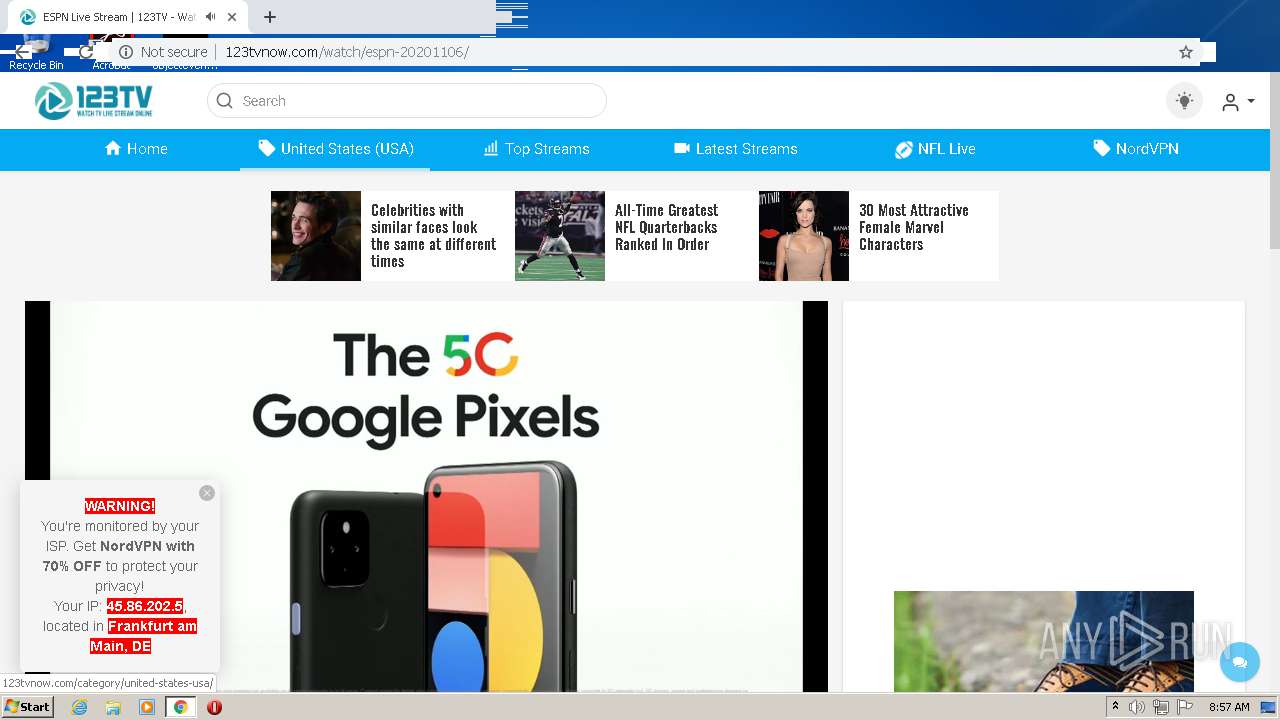Click the 8:57 AM clock

click(1229, 707)
